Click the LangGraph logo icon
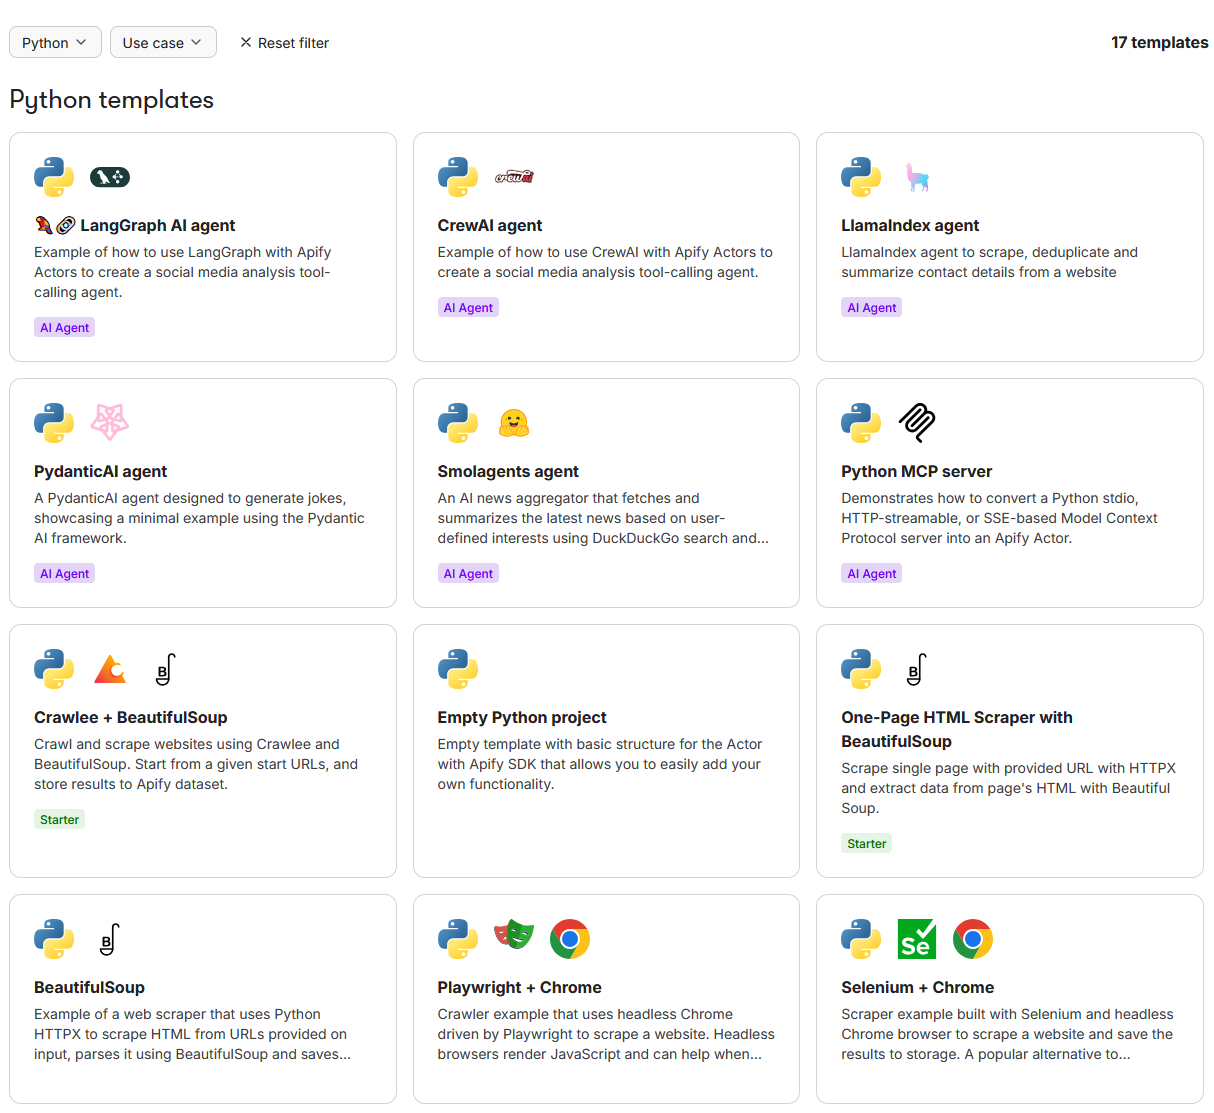The width and height of the screenshot is (1214, 1113). 110,177
